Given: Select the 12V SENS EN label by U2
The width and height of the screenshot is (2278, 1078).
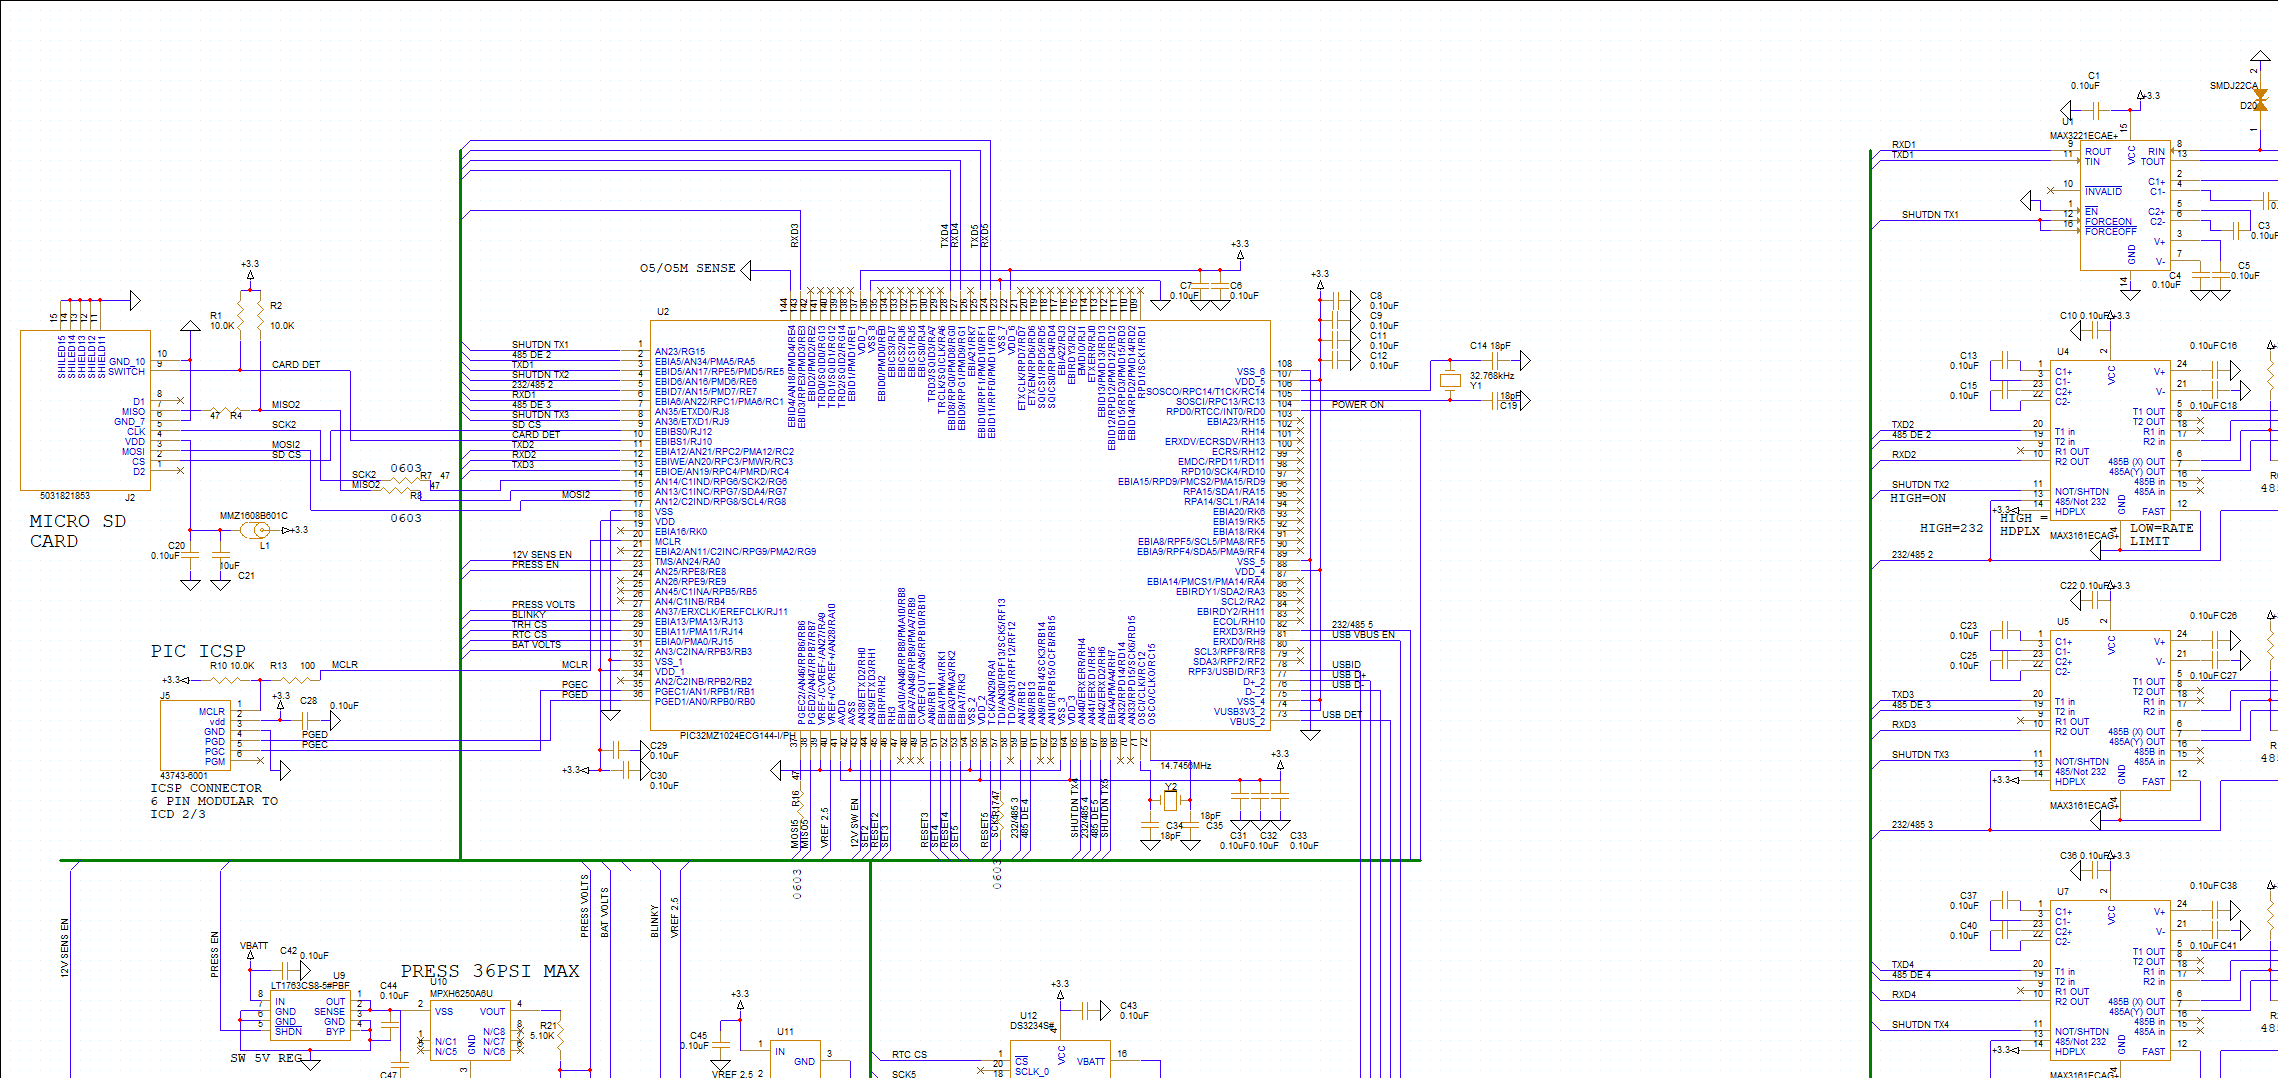Looking at the screenshot, I should 542,555.
